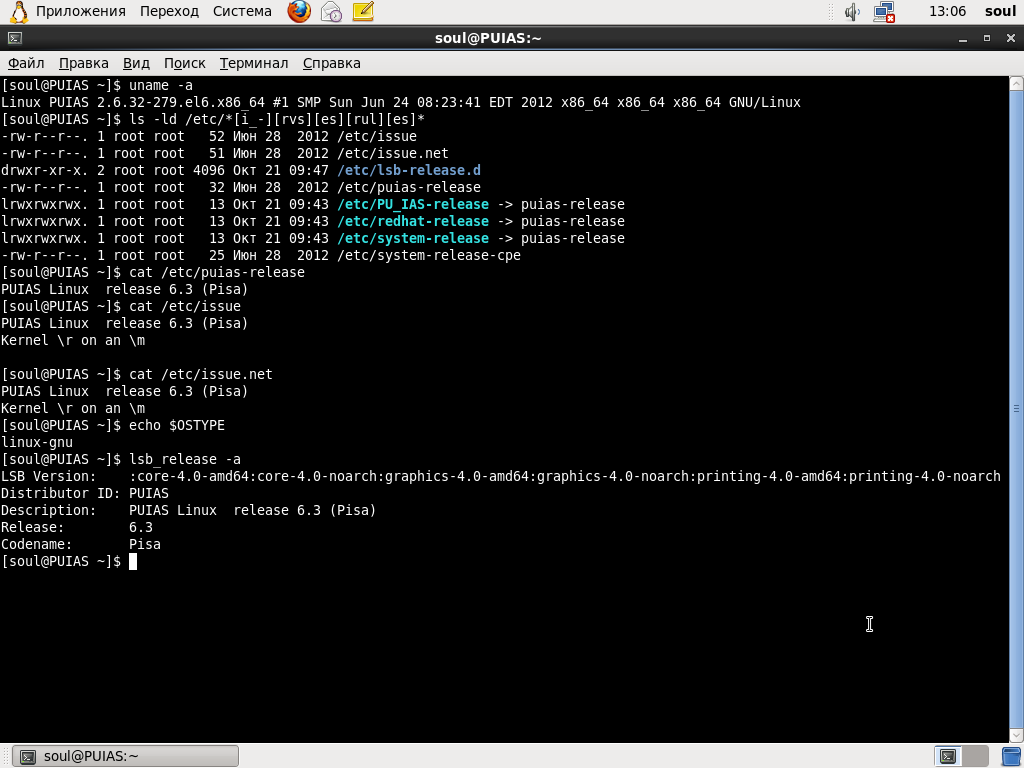
Task: Open the network connection status icon
Action: [884, 12]
